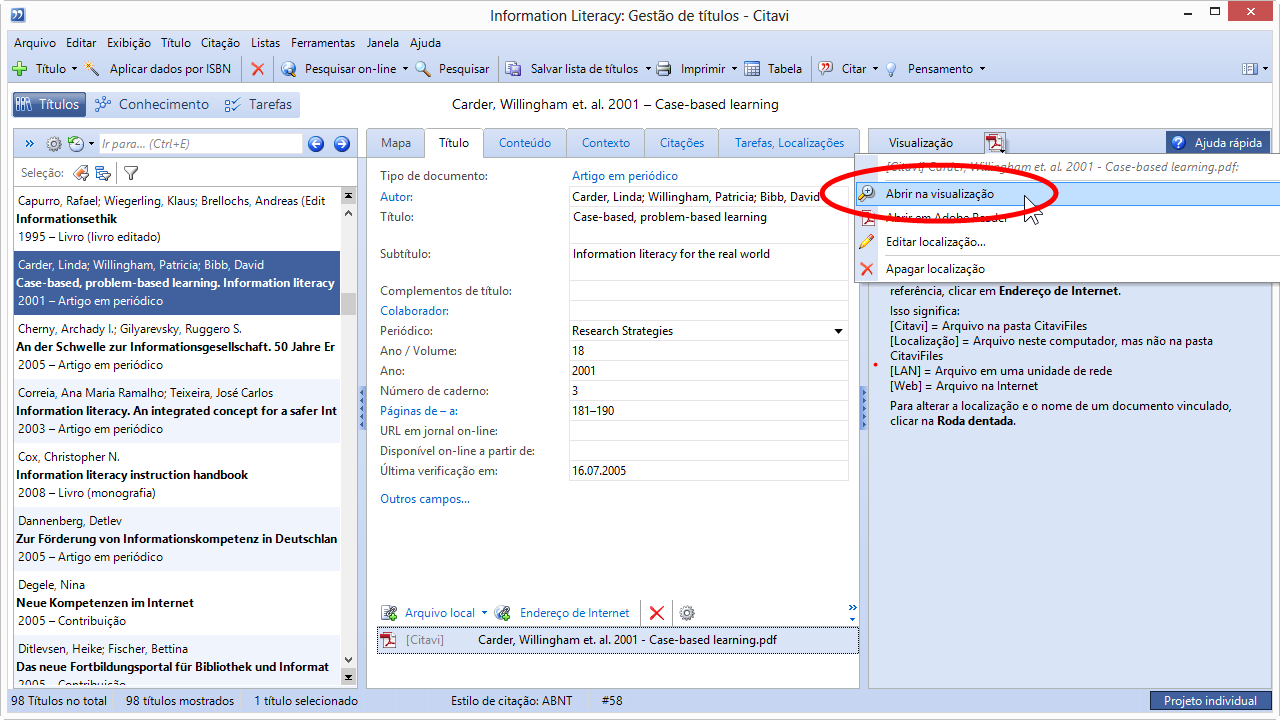Switch to the Citações tab

(682, 143)
